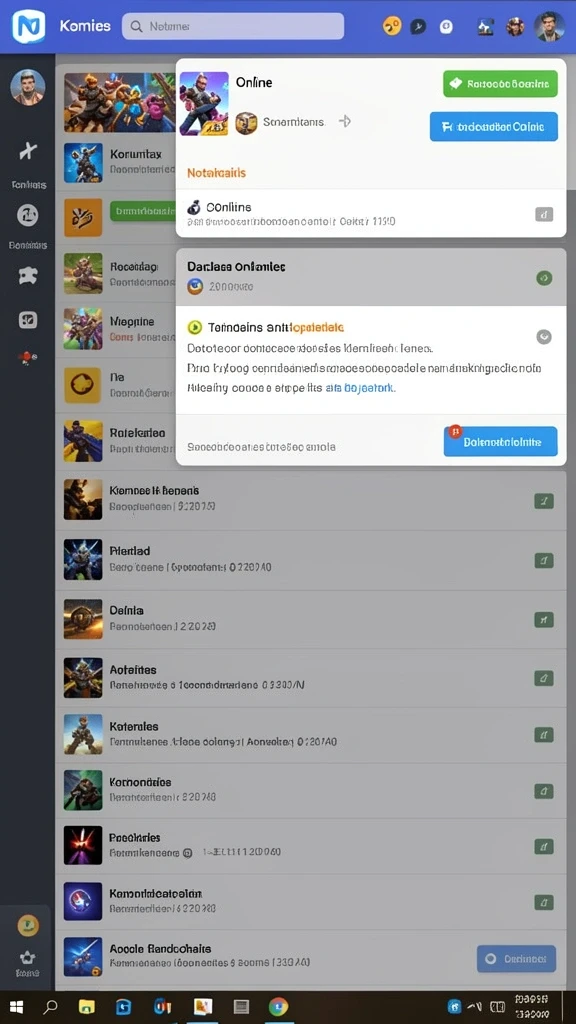Click the Komies app logo in the header
The image size is (576, 1024).
tap(28, 27)
